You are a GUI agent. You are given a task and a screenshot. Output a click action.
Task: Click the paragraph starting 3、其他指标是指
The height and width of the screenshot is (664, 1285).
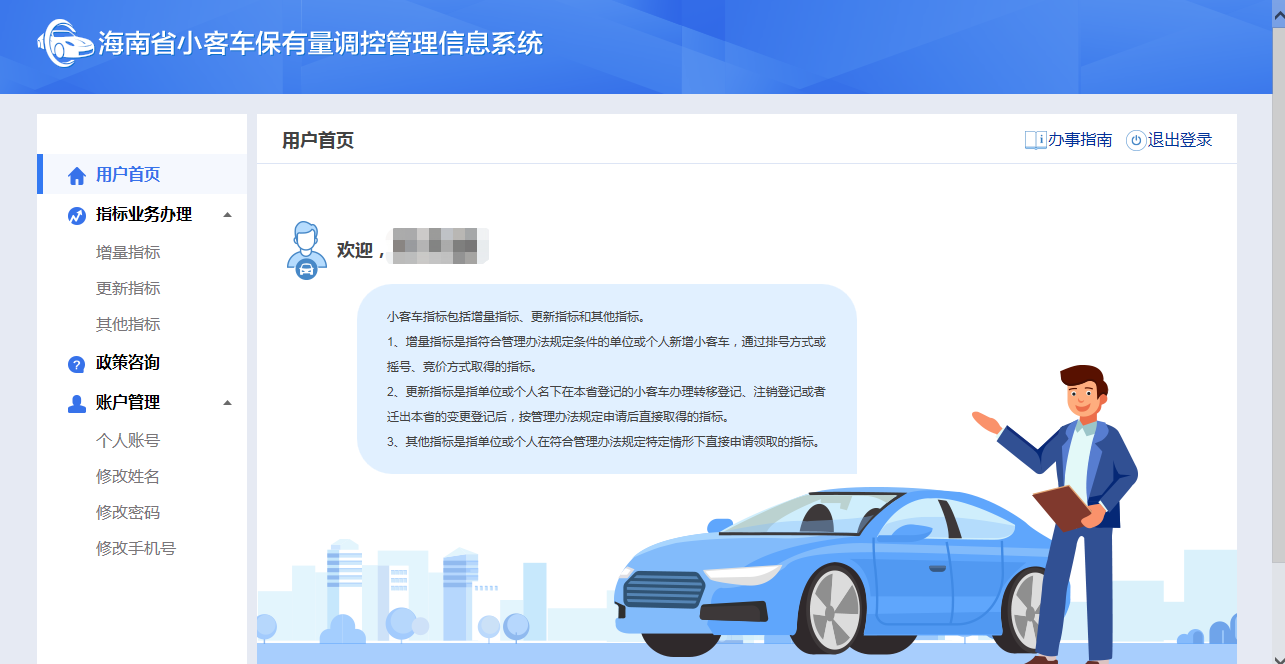pyautogui.click(x=603, y=441)
